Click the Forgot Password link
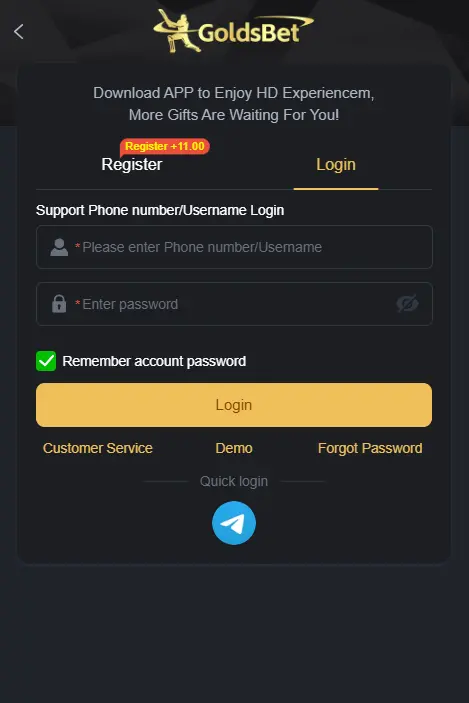 pyautogui.click(x=370, y=448)
